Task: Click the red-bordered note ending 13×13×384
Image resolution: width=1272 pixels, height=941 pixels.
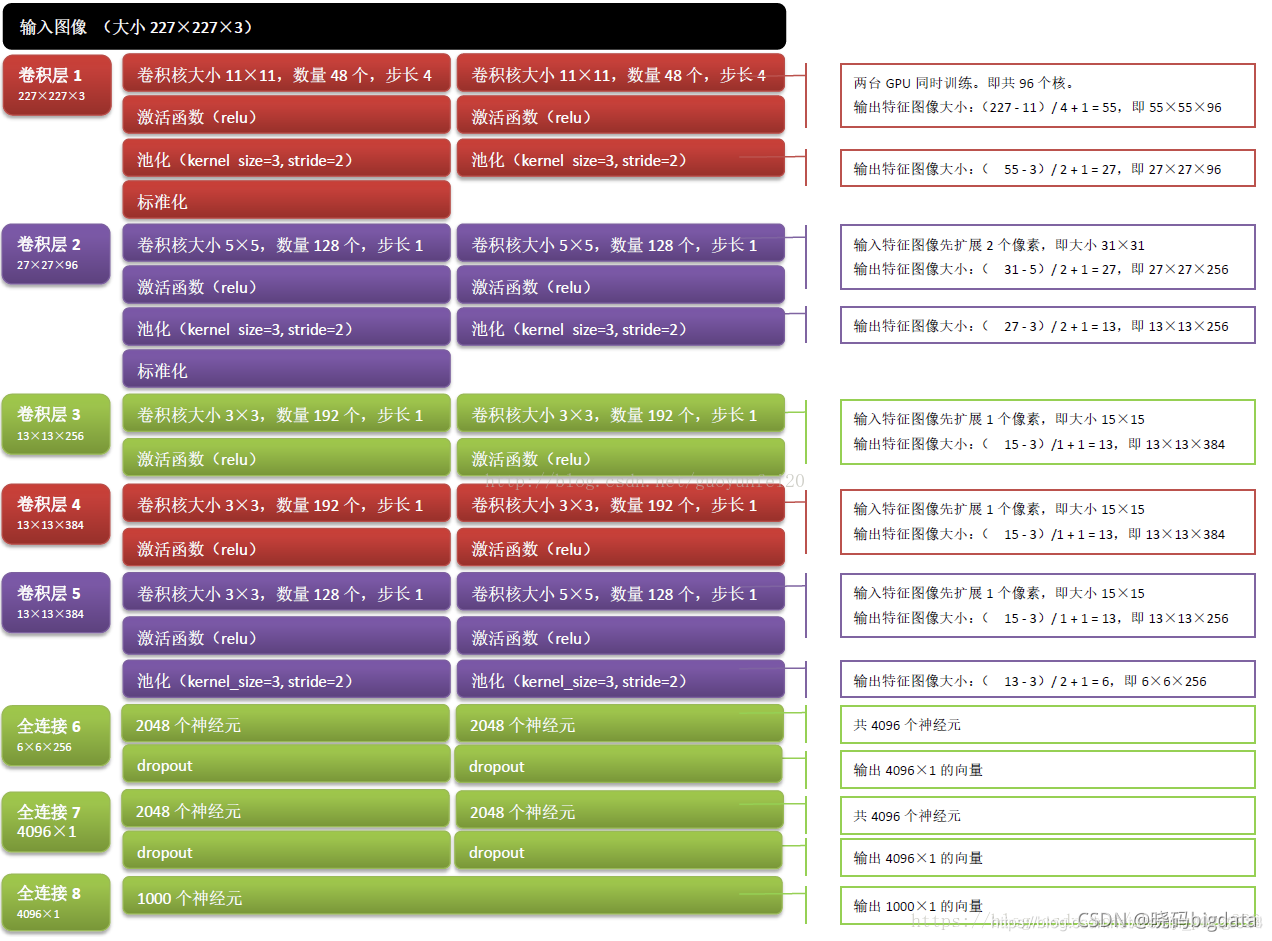Action: click(1047, 522)
